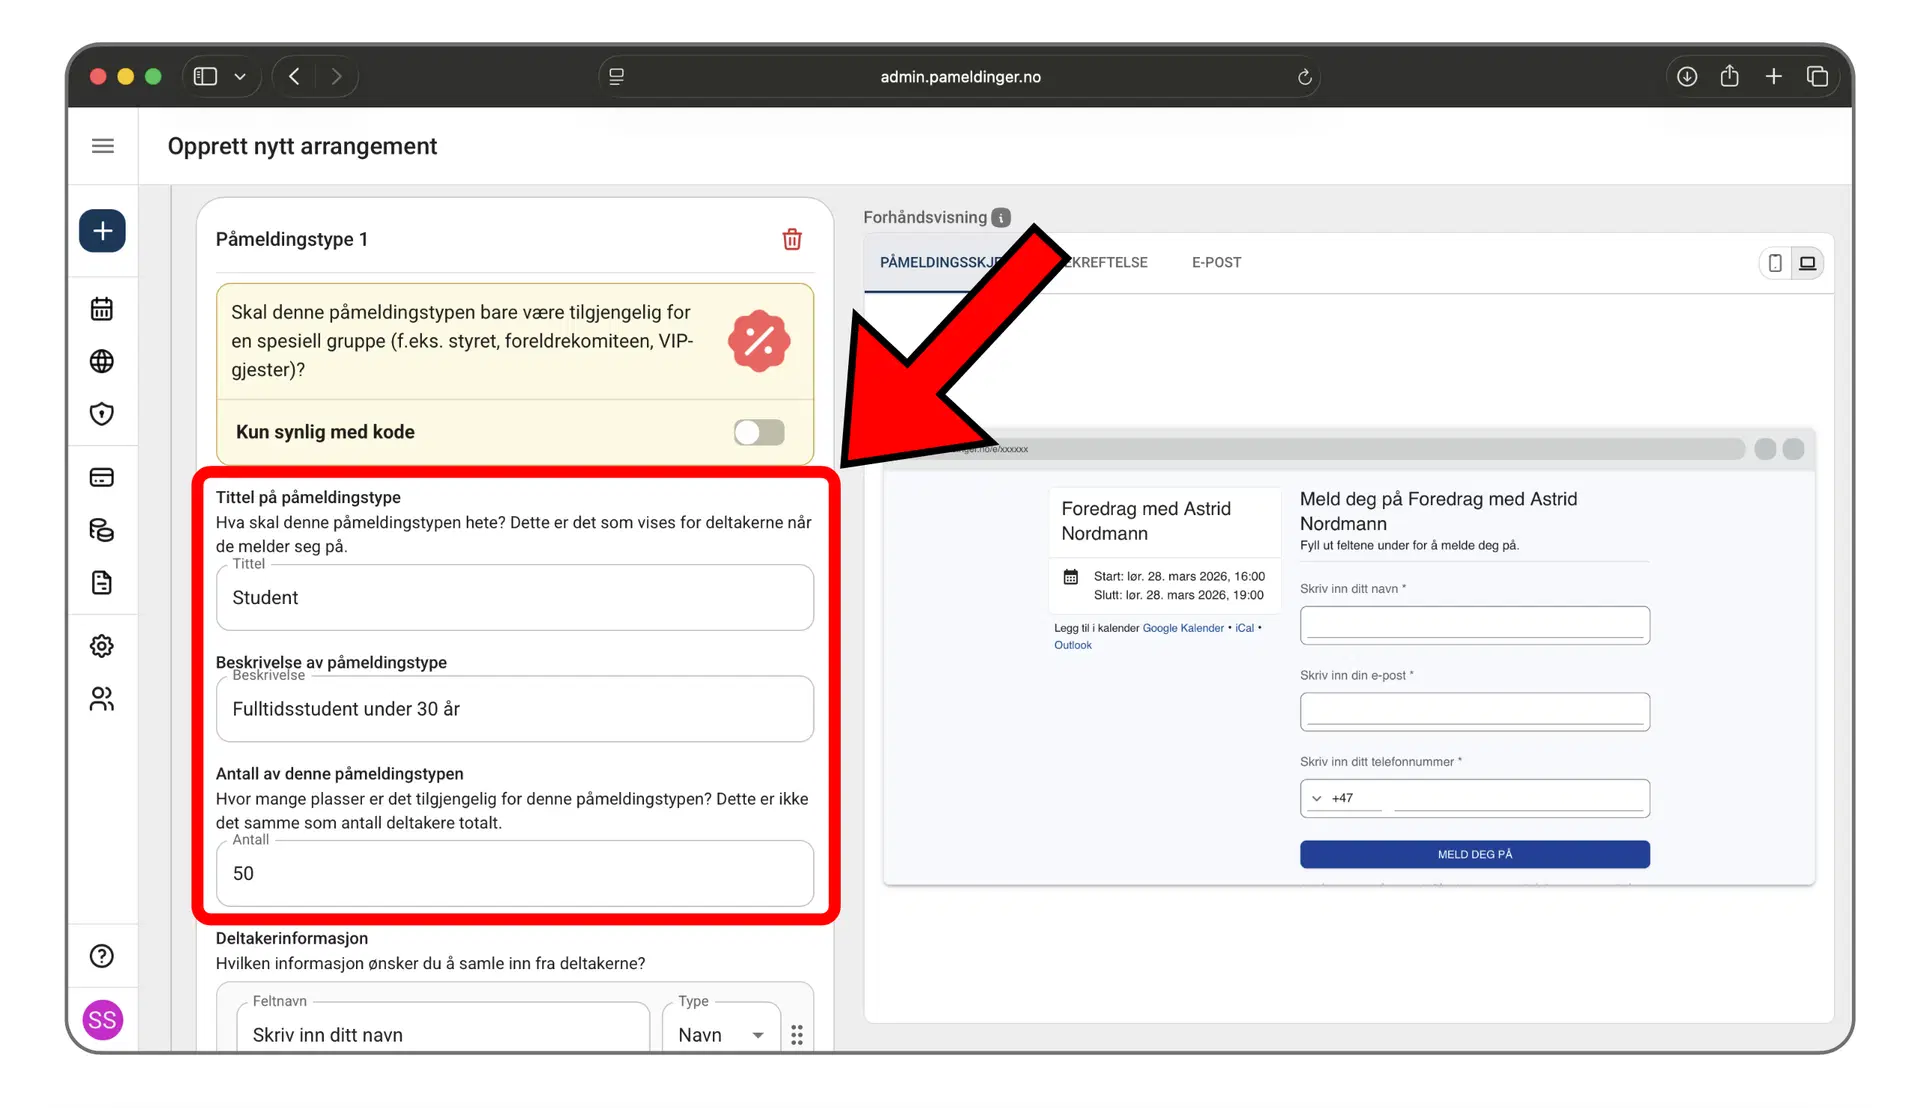Click the blue plus create button

click(102, 231)
